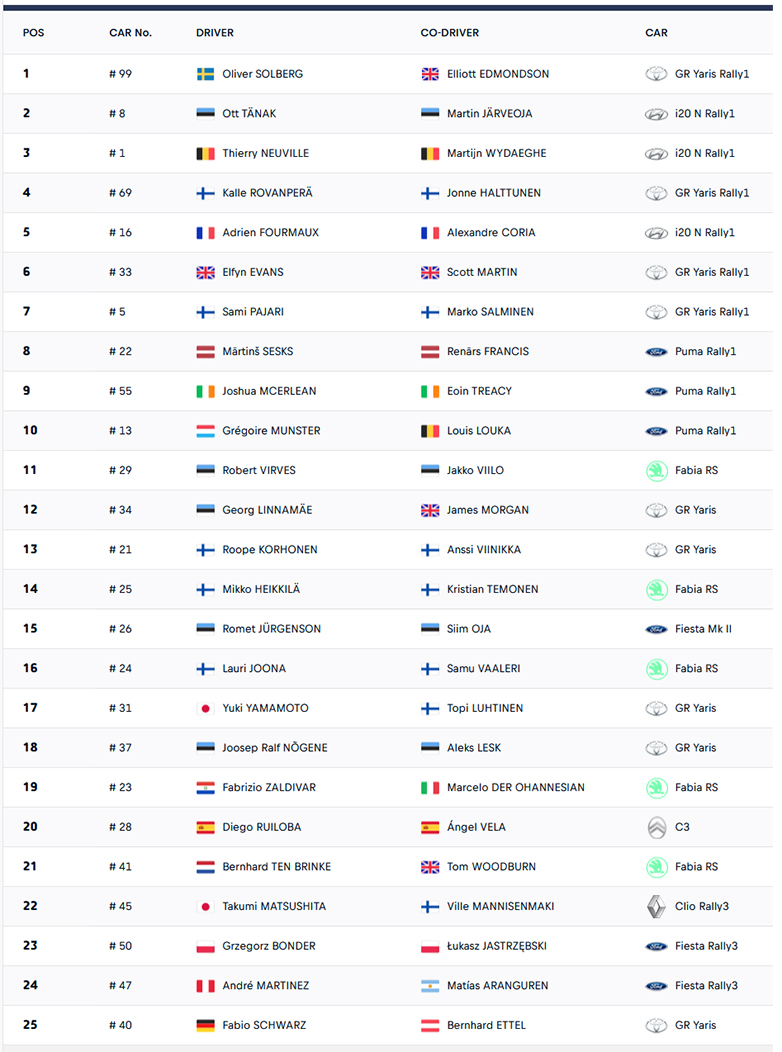Click car number # 55
This screenshot has width=782, height=1052.
click(121, 391)
